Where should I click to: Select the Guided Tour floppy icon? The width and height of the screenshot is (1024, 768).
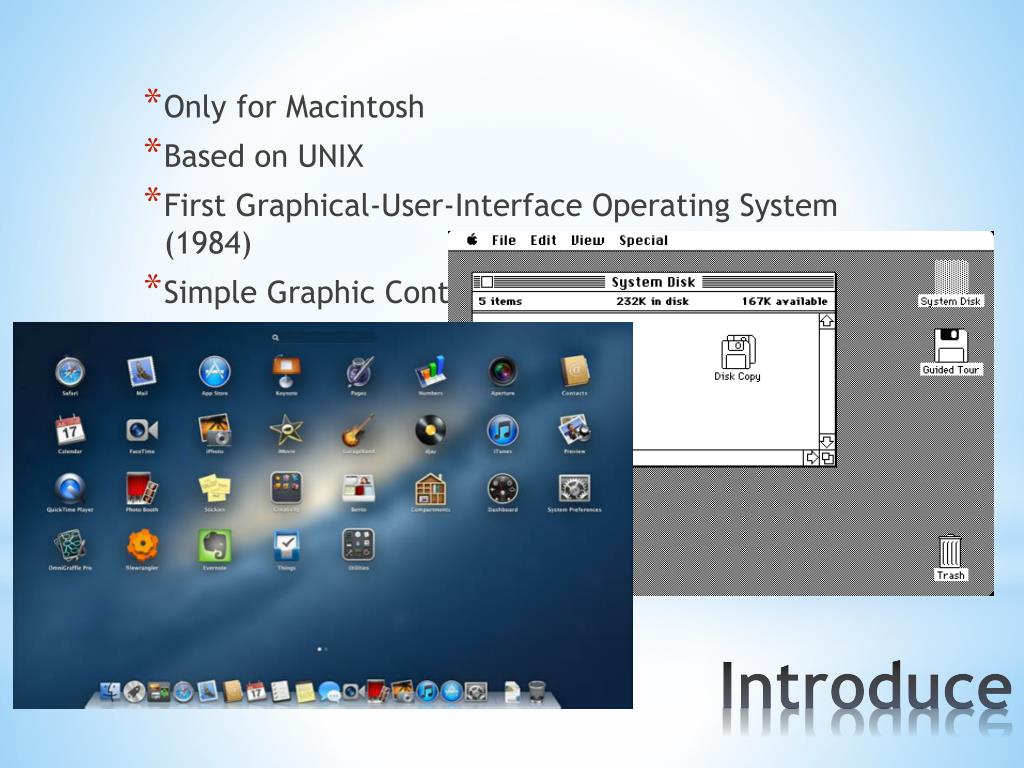(951, 352)
